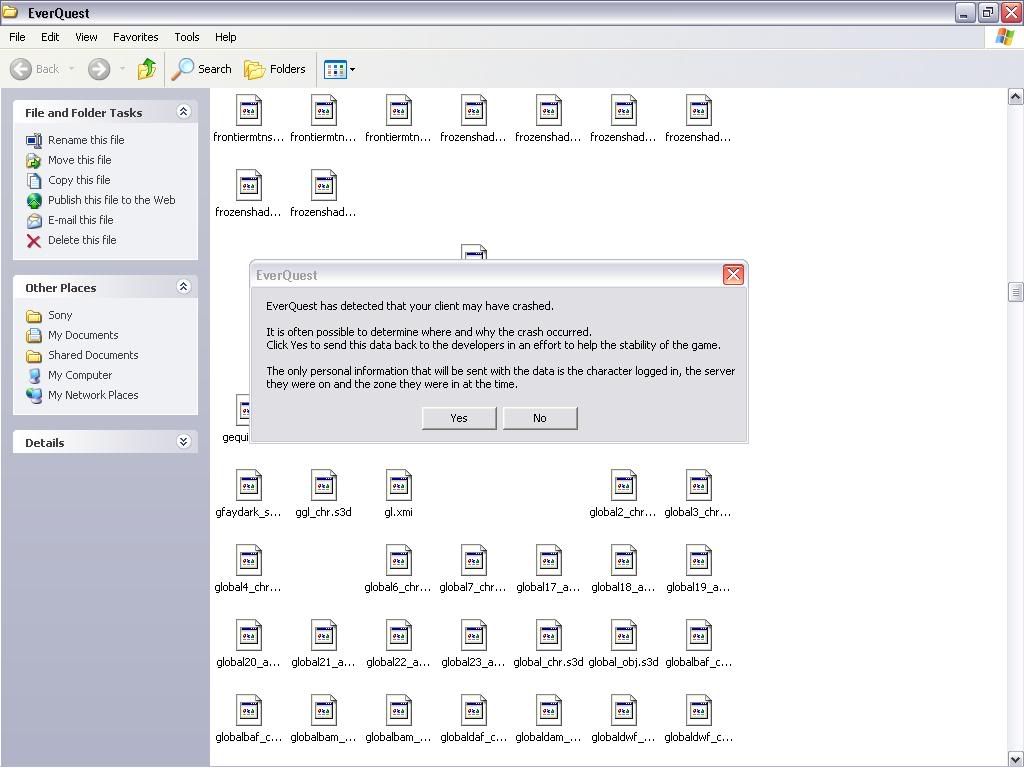Image resolution: width=1024 pixels, height=768 pixels.
Task: Select the global_chr.s3d file
Action: pyautogui.click(x=549, y=644)
